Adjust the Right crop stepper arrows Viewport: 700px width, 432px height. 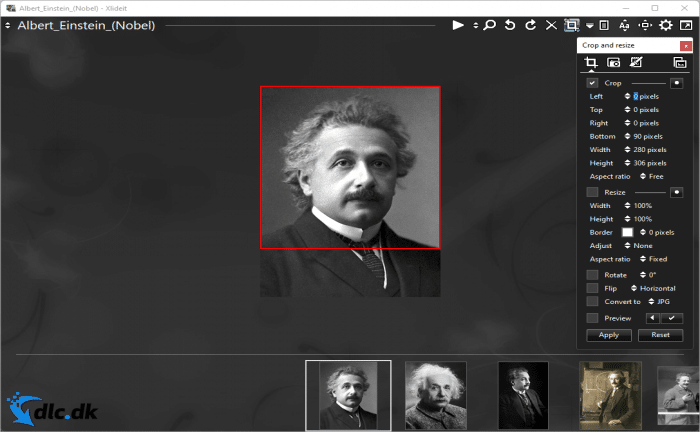click(x=627, y=123)
